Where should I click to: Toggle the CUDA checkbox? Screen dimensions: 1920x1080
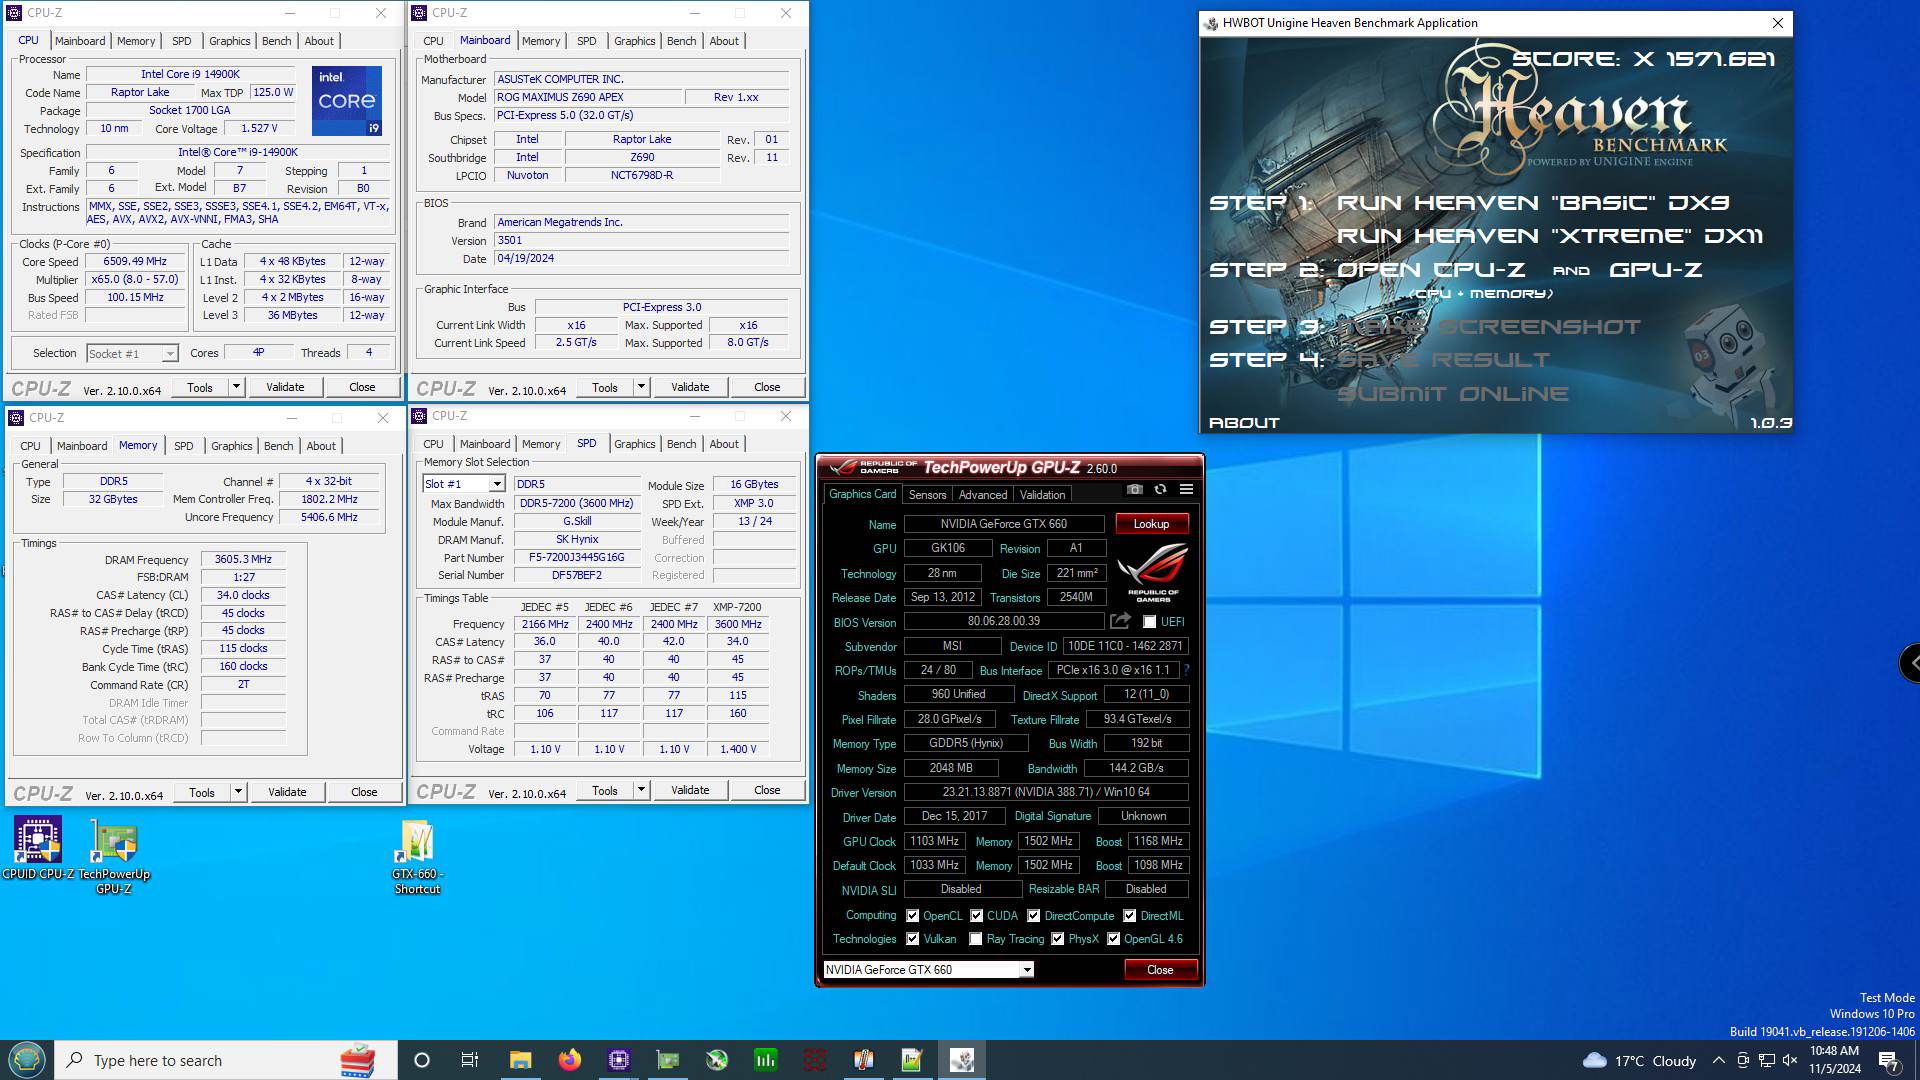coord(976,915)
